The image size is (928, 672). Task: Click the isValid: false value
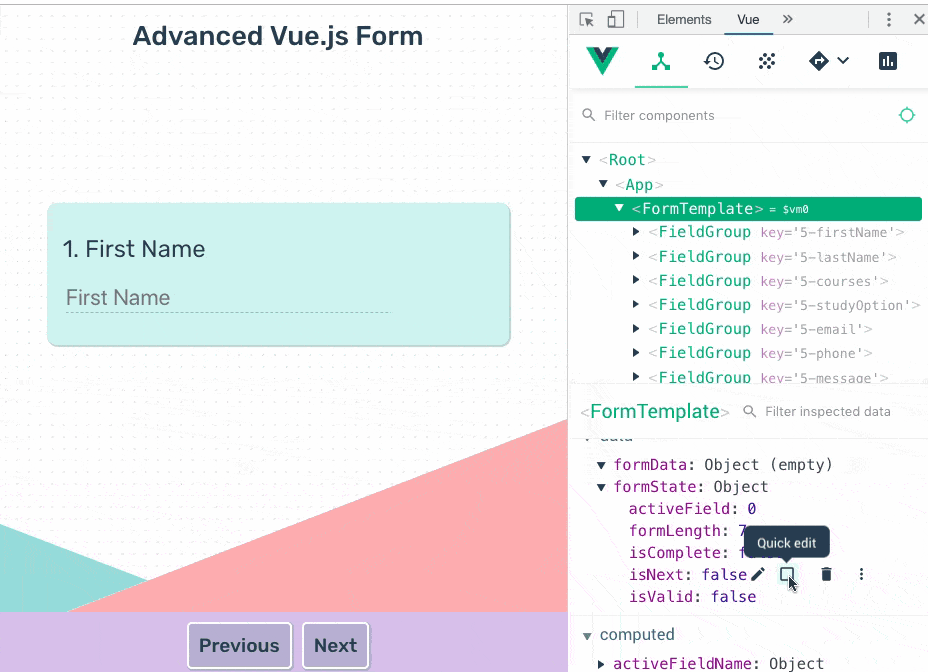[733, 597]
